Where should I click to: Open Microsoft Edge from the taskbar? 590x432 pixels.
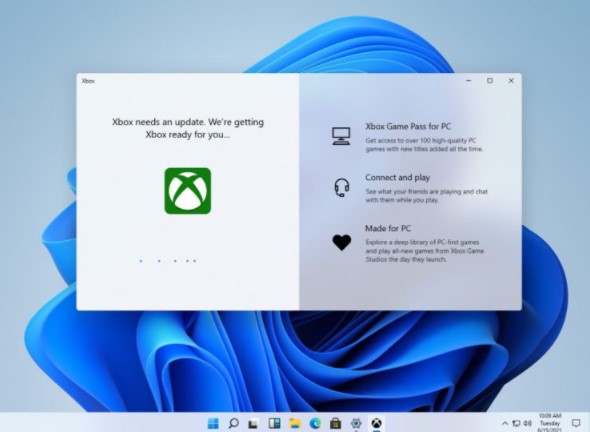pos(315,423)
